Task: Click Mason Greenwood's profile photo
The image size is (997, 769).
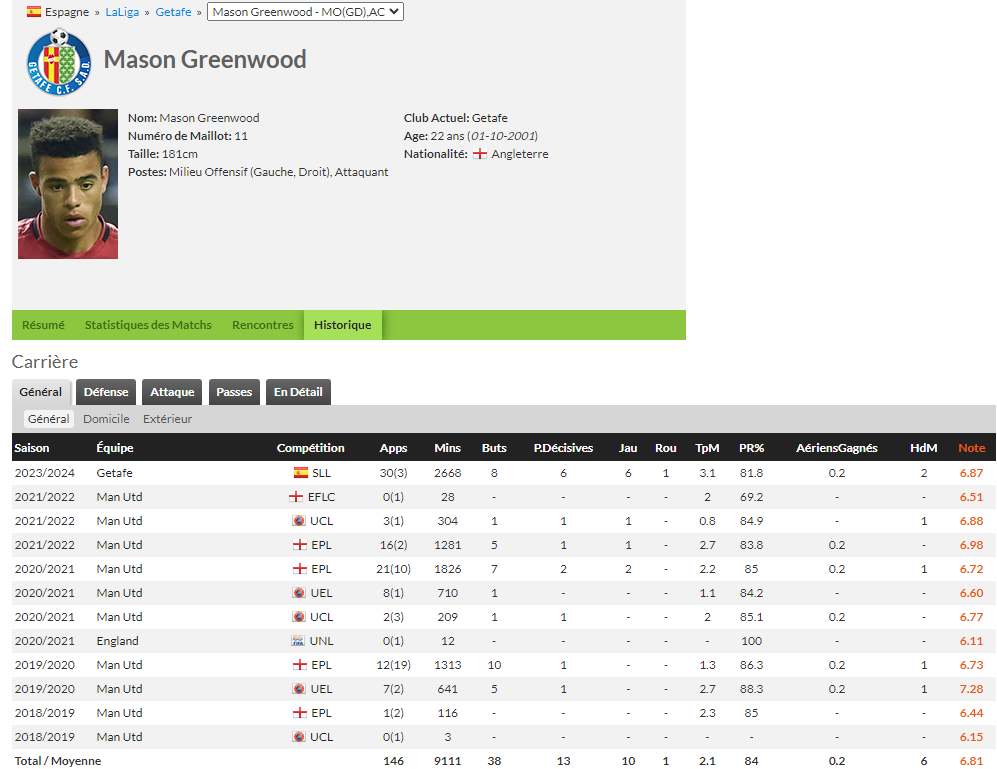Action: click(x=68, y=184)
